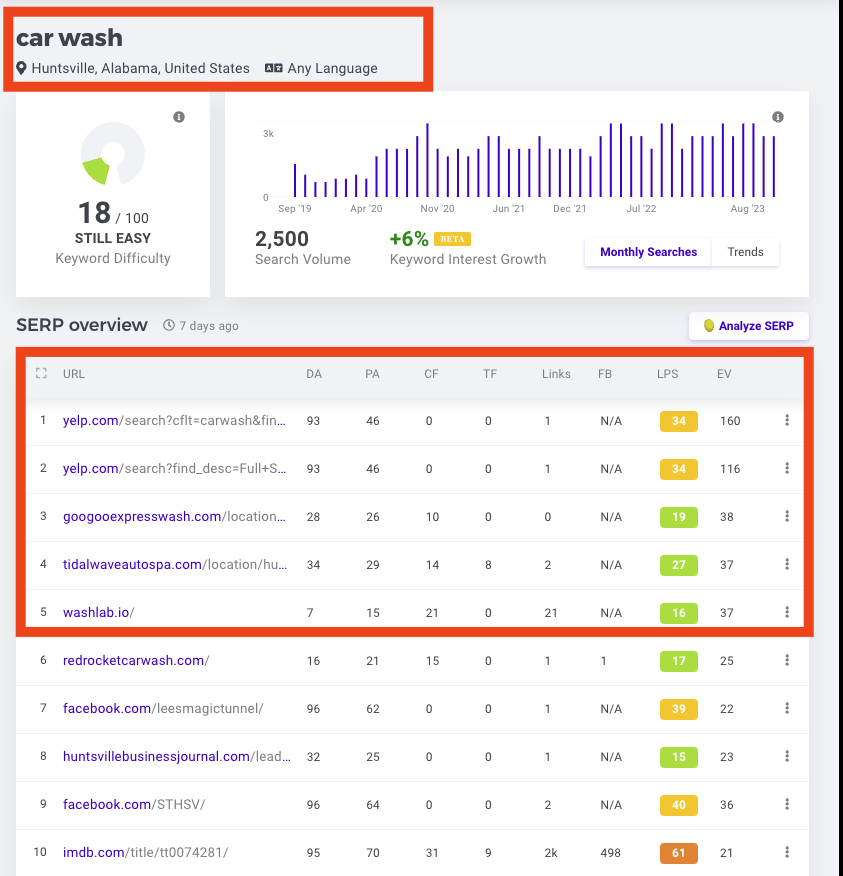This screenshot has height=876, width=843.
Task: Sort table by the FB column header
Action: click(x=604, y=374)
